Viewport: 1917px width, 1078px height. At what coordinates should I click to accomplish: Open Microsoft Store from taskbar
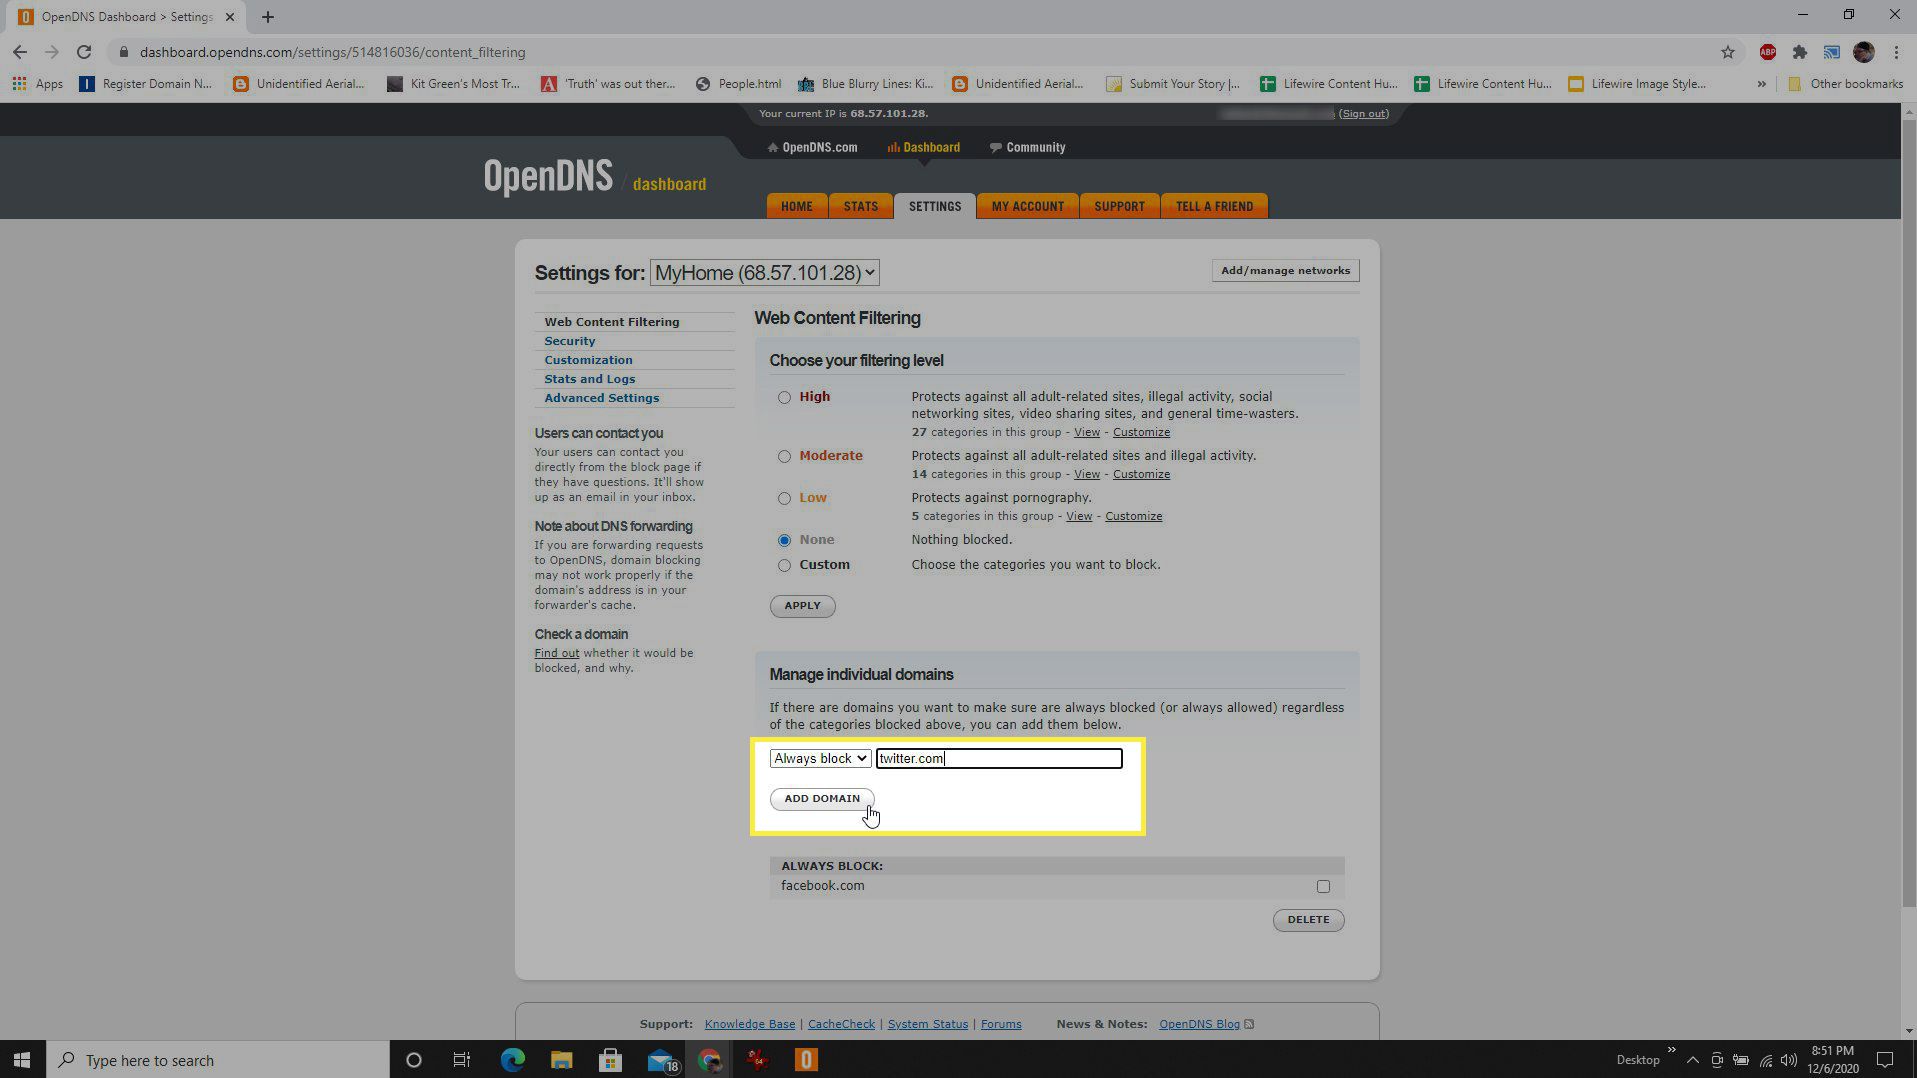point(610,1060)
